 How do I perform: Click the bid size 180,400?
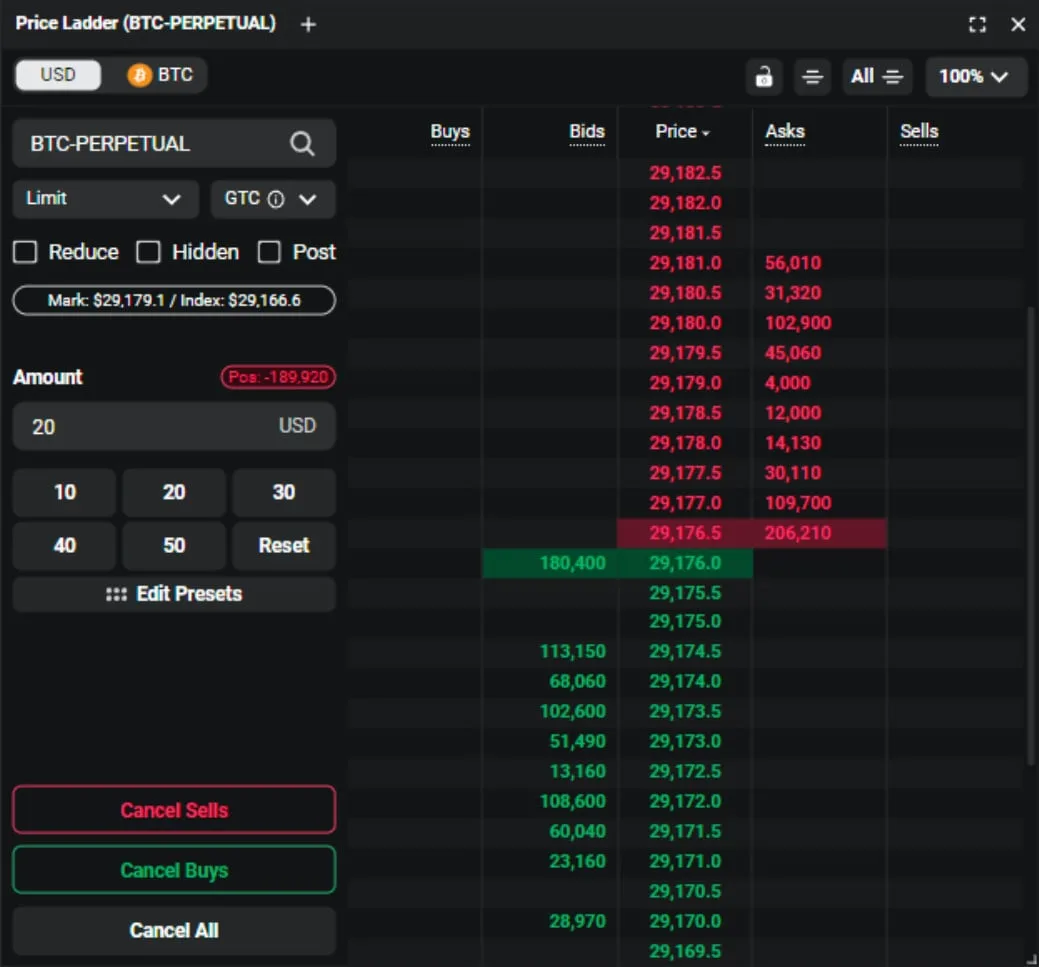click(x=573, y=563)
